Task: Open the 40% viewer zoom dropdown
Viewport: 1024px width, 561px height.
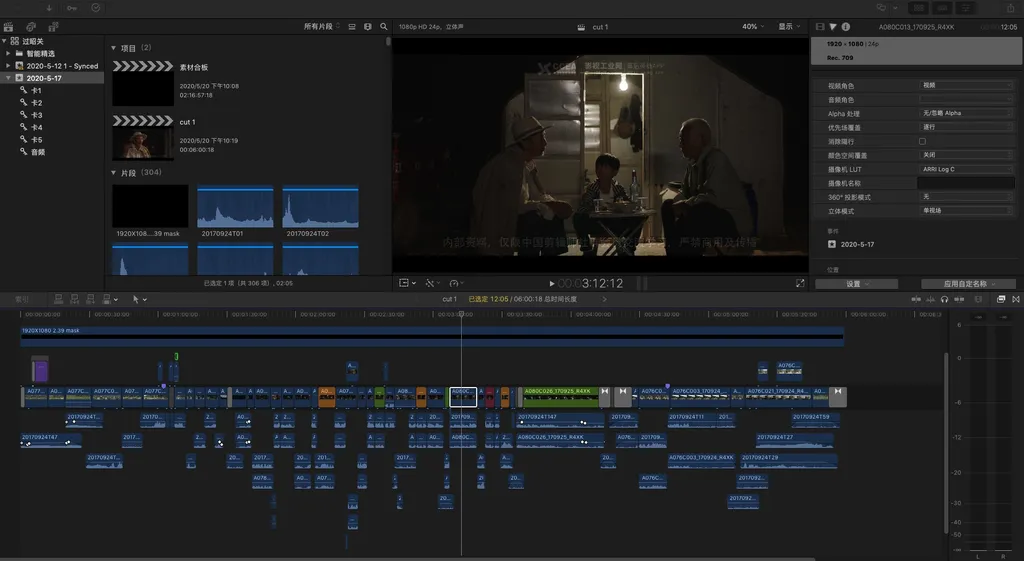Action: [x=752, y=27]
